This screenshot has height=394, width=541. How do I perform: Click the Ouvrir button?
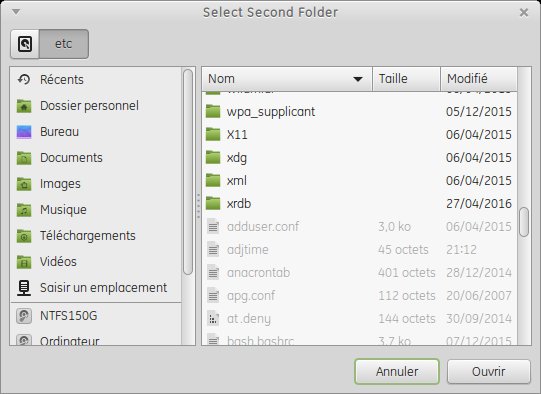489,372
